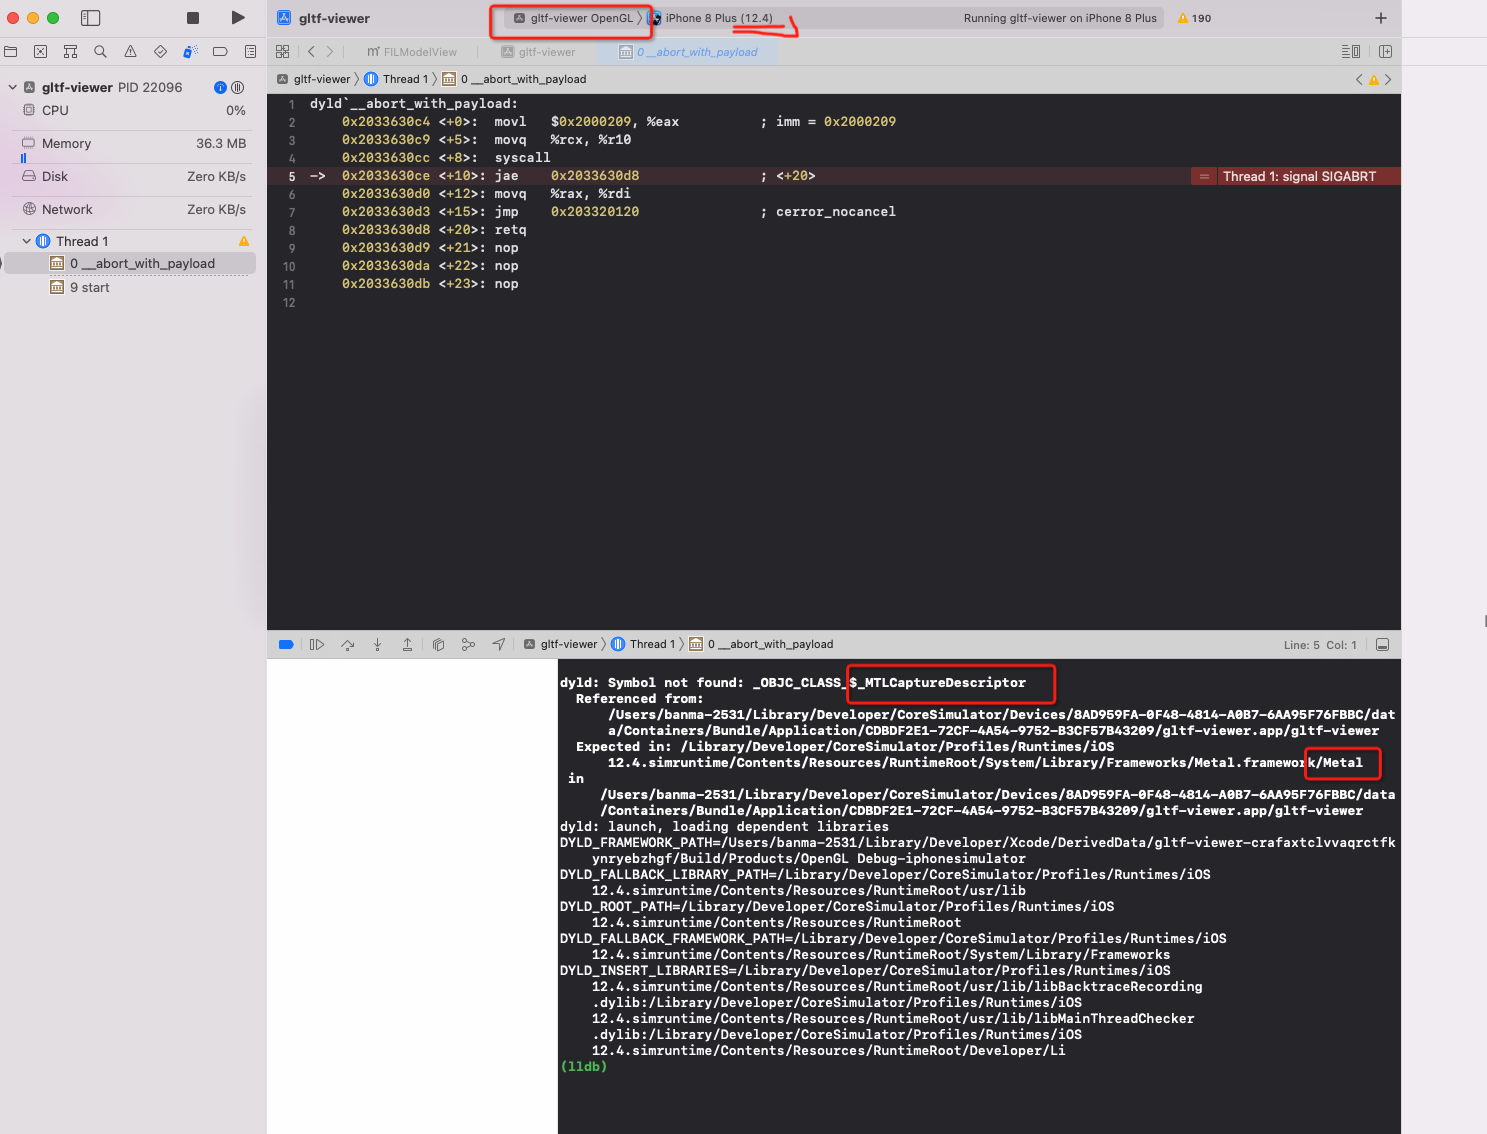Collapse the Thread 1 tree item
Viewport: 1487px width, 1134px height.
(26, 240)
